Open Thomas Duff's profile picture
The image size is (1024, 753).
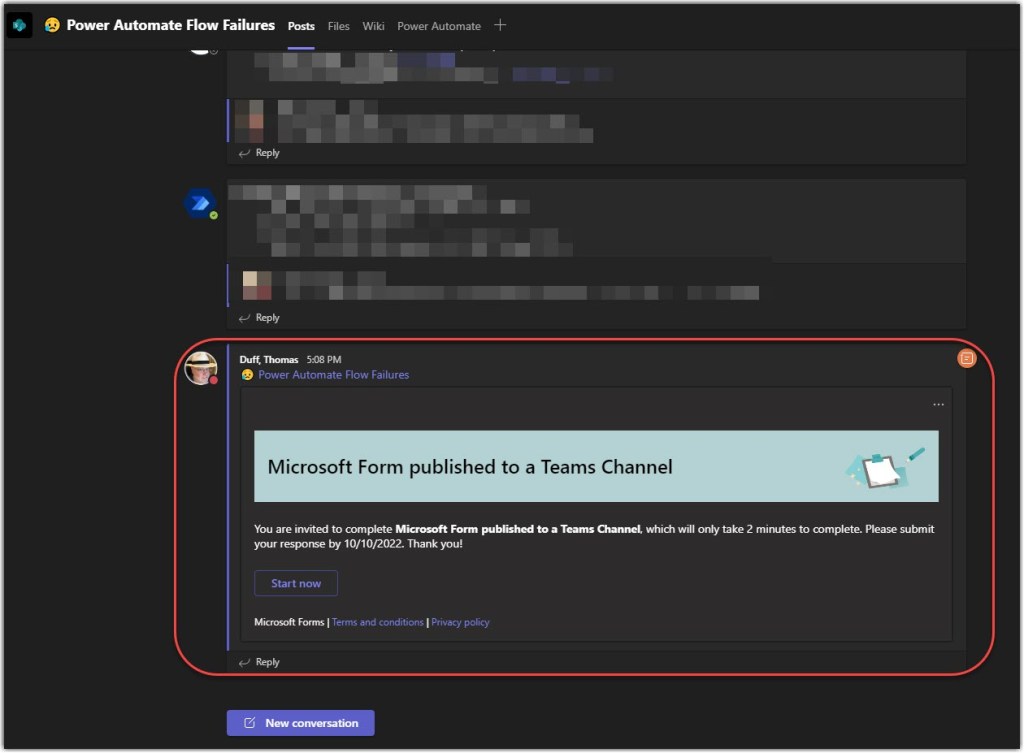click(x=200, y=368)
